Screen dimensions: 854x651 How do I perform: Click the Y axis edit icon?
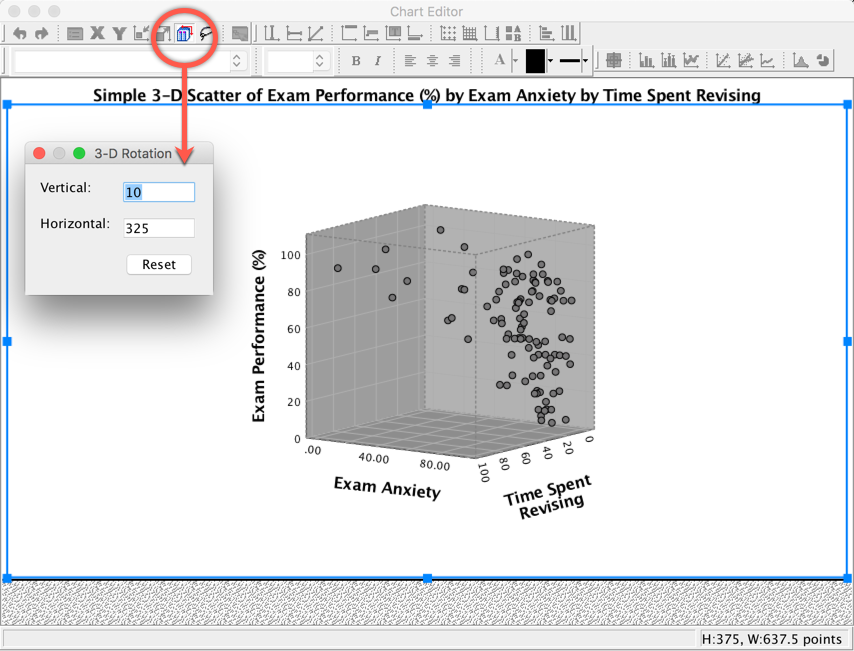(119, 34)
